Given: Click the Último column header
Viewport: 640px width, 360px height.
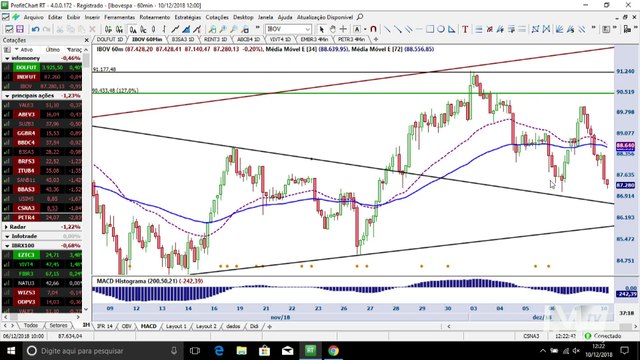Looking at the screenshot, I should pyautogui.click(x=53, y=49).
